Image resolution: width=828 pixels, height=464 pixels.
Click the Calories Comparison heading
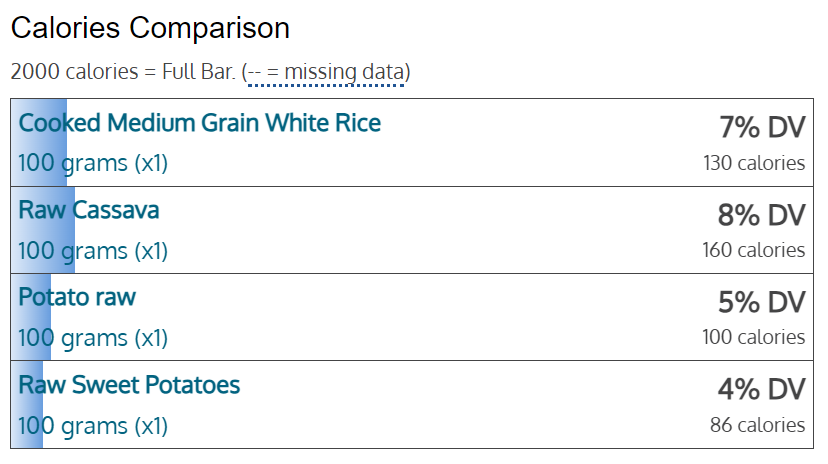150,28
